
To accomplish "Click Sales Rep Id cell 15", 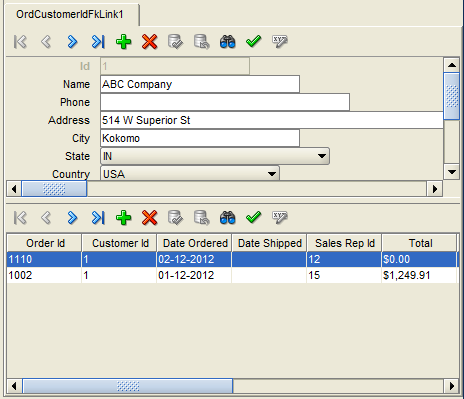I will (x=344, y=275).
